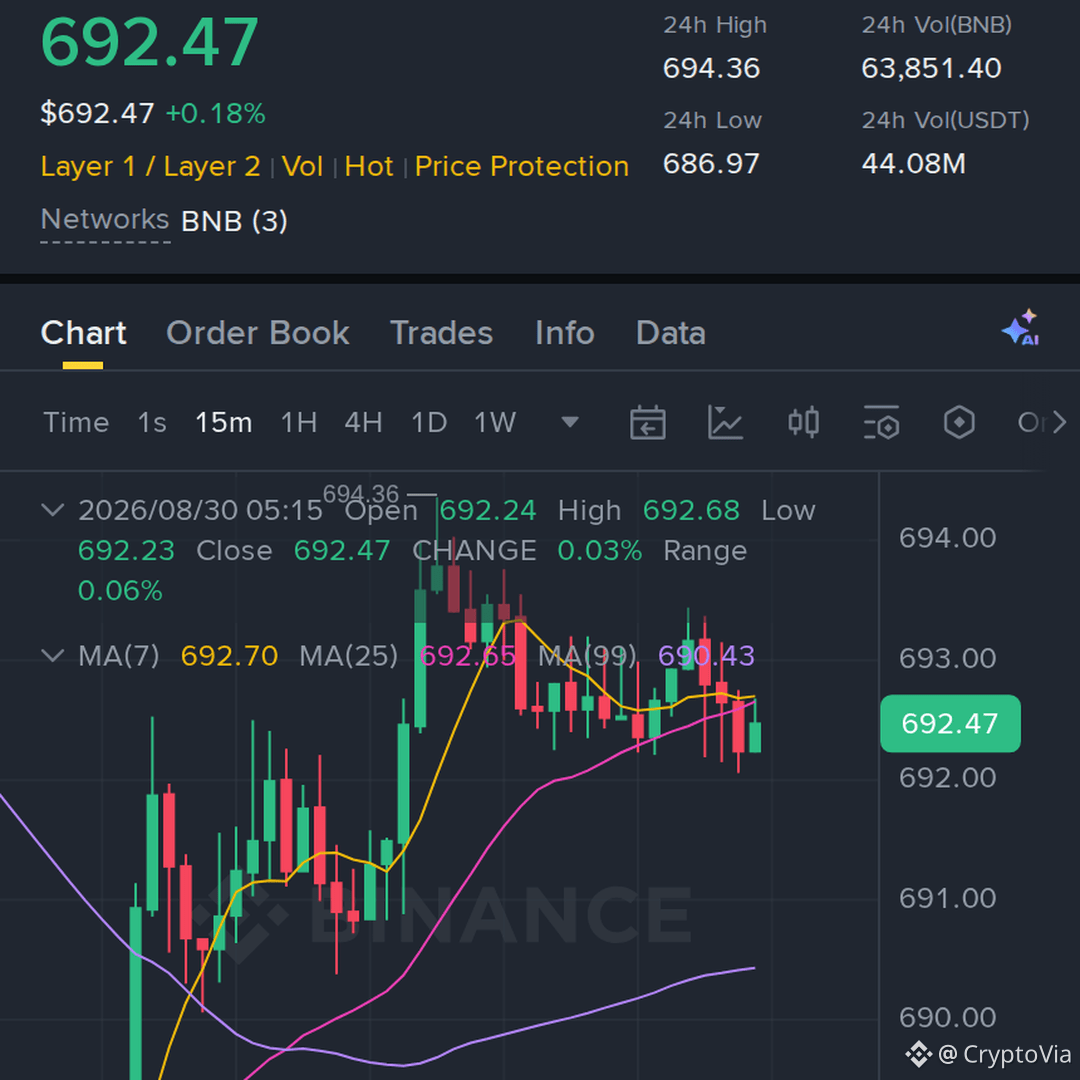Click the MA(7) value 692.70

(x=229, y=656)
